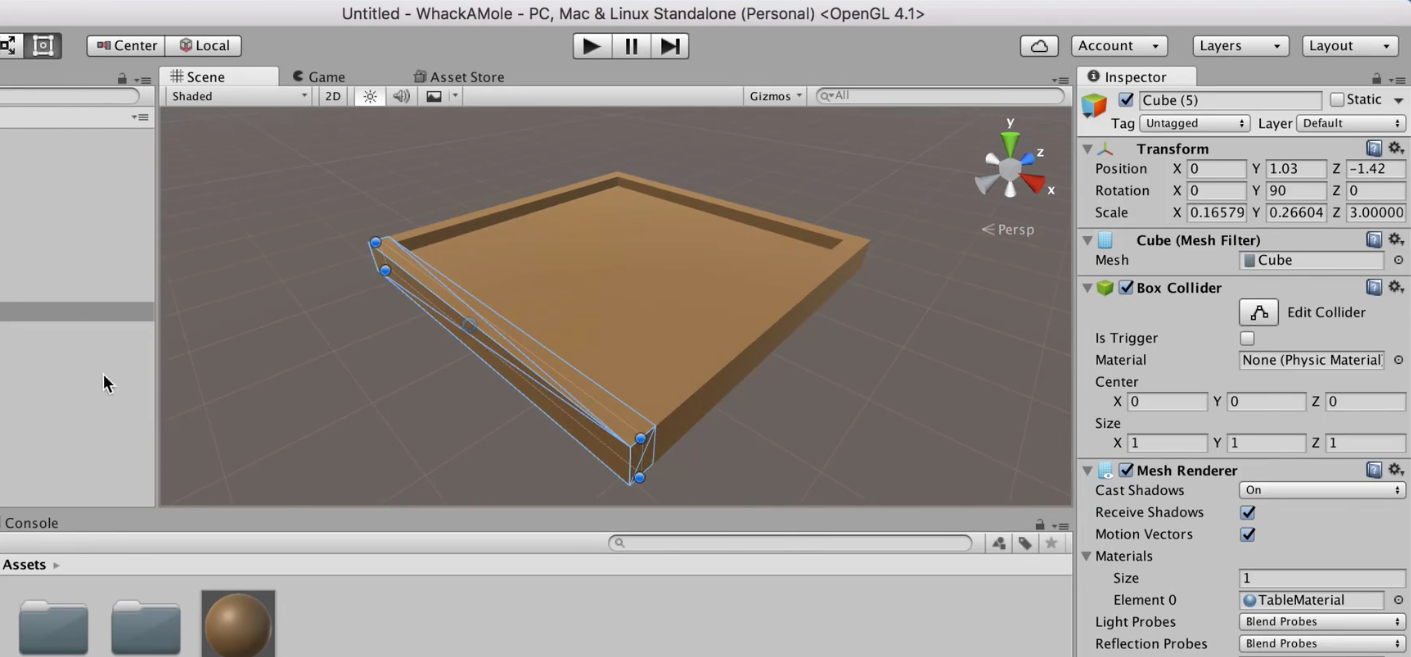This screenshot has height=657, width=1411.
Task: Switch to the Game tab
Action: click(325, 76)
